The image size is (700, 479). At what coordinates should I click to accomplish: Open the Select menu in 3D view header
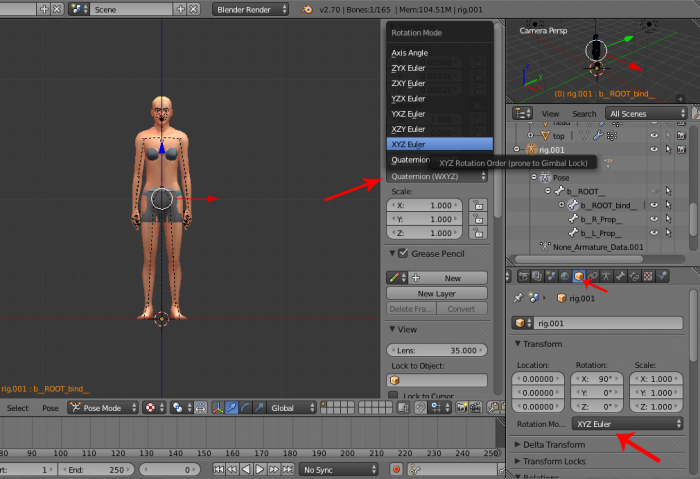pos(17,408)
